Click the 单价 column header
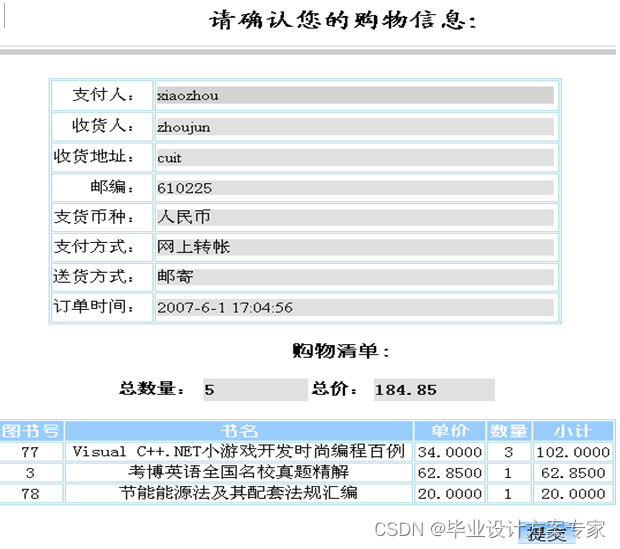 (450, 431)
